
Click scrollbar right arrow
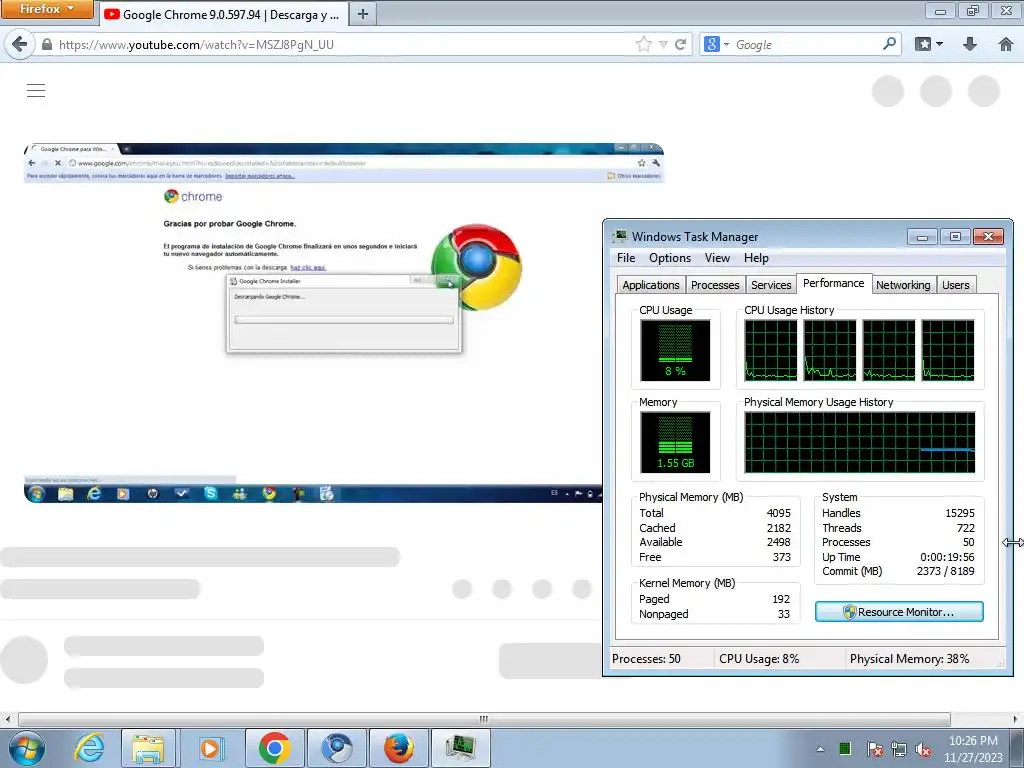(1017, 719)
